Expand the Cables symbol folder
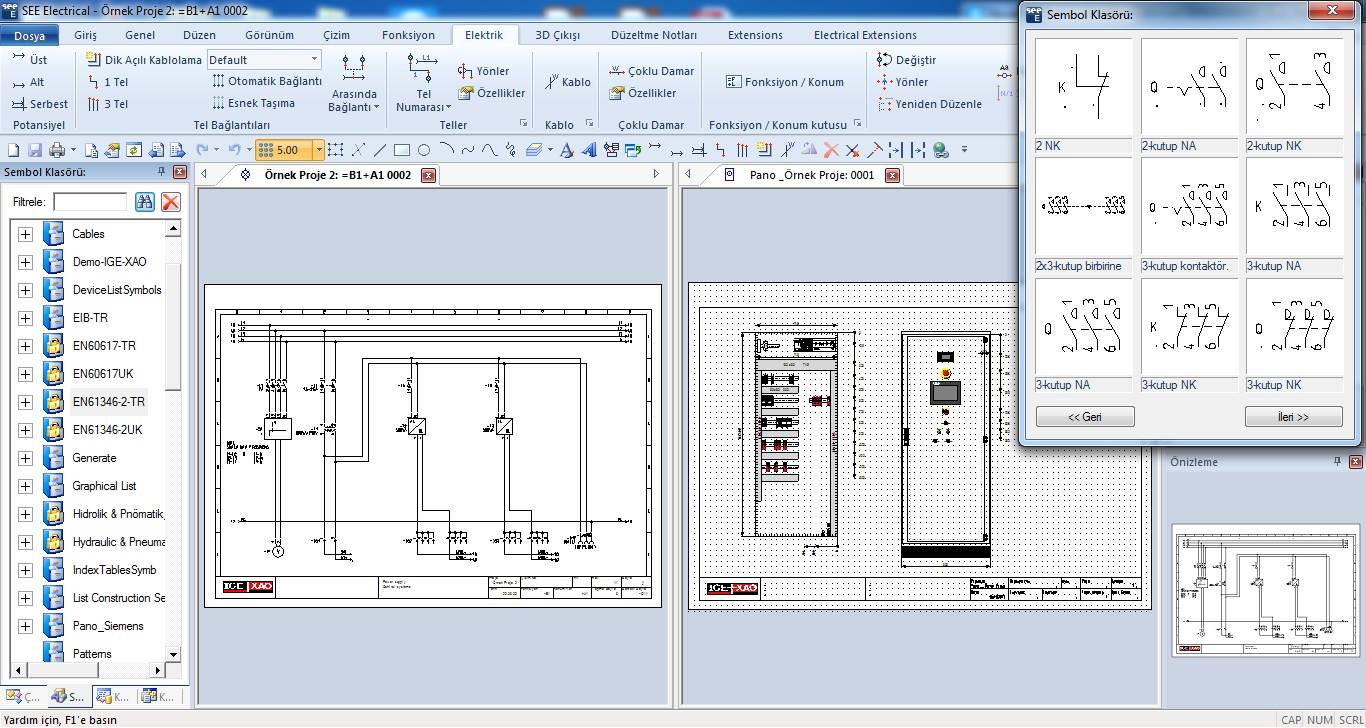Viewport: 1366px width, 728px height. pos(25,234)
